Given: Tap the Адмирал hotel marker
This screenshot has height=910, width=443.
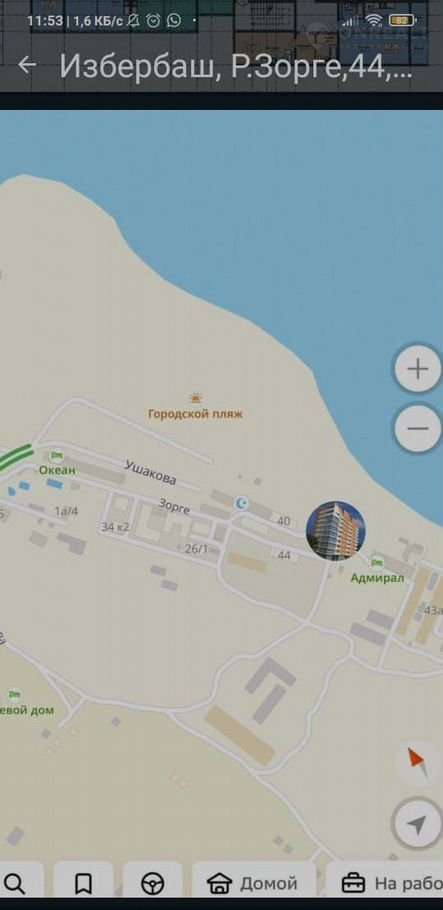Looking at the screenshot, I should click(377, 562).
